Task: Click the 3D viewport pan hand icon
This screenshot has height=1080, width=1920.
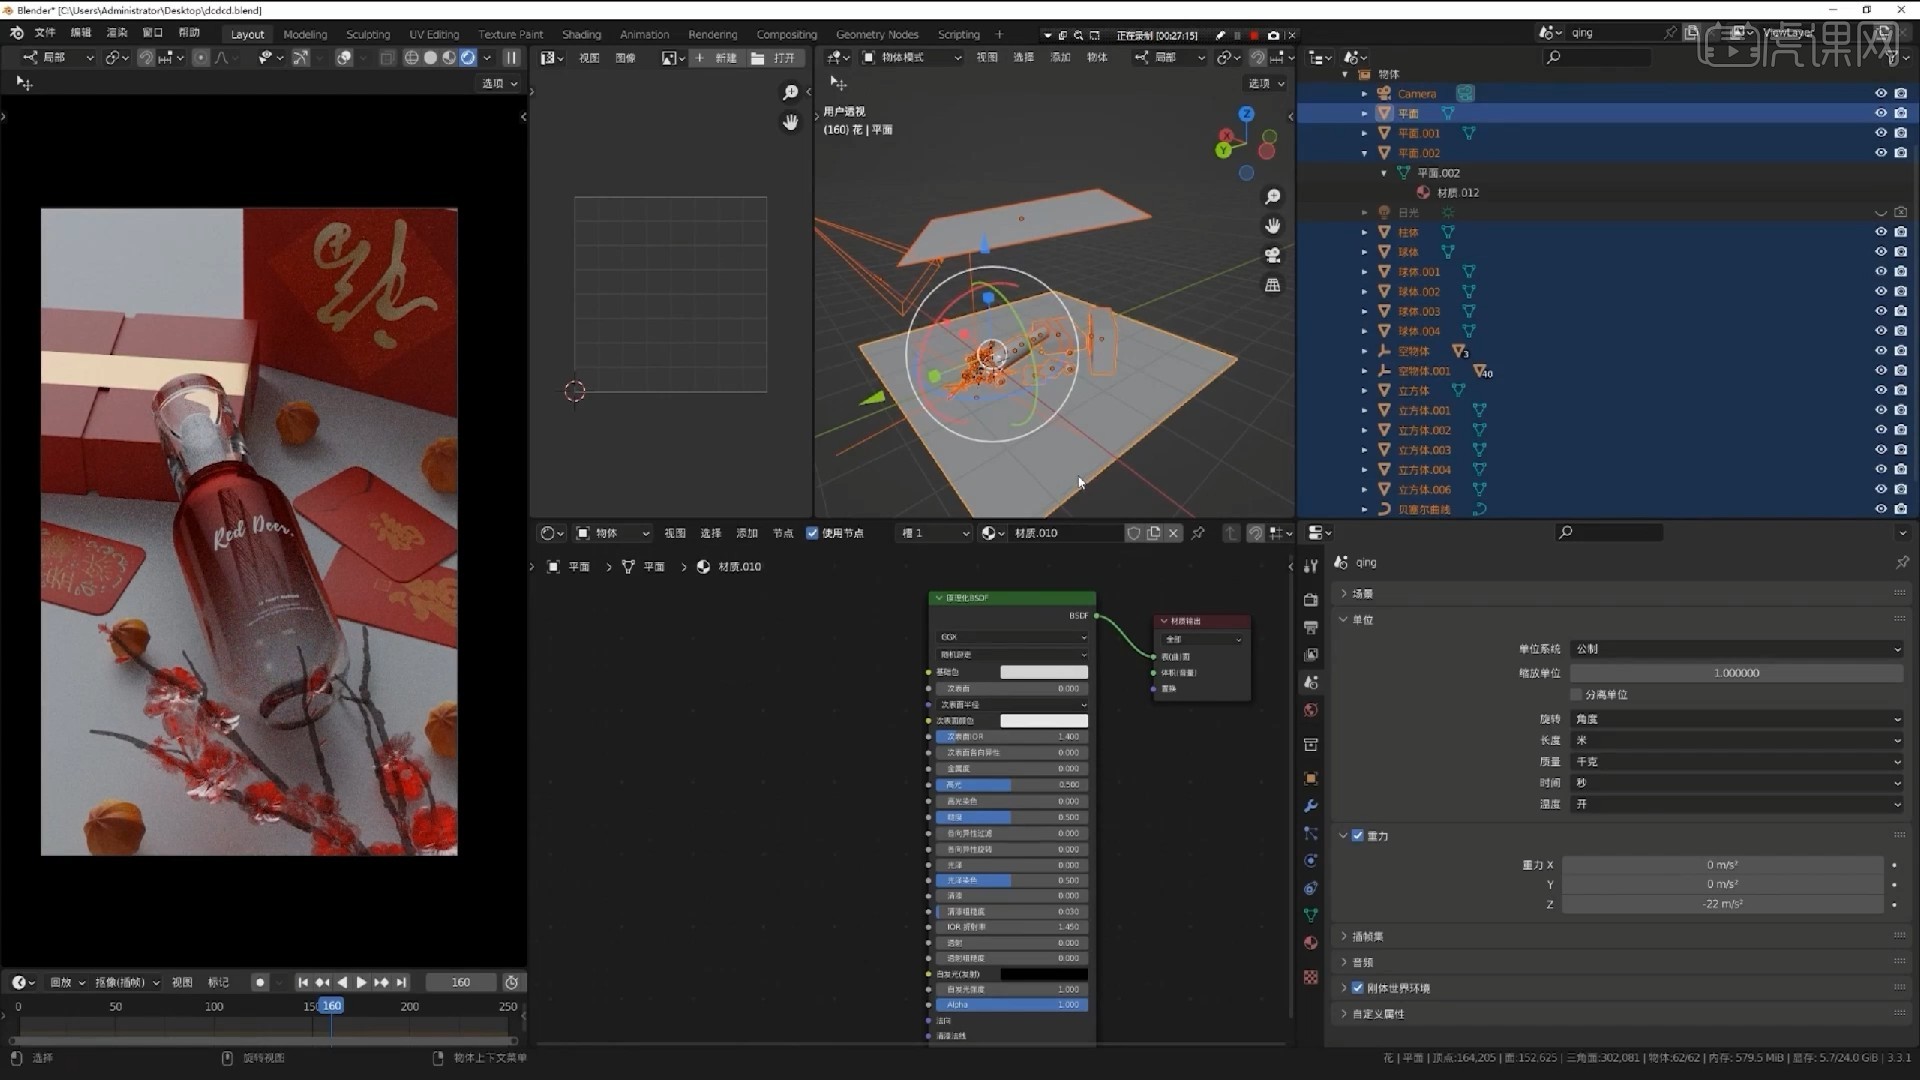Action: tap(1273, 226)
